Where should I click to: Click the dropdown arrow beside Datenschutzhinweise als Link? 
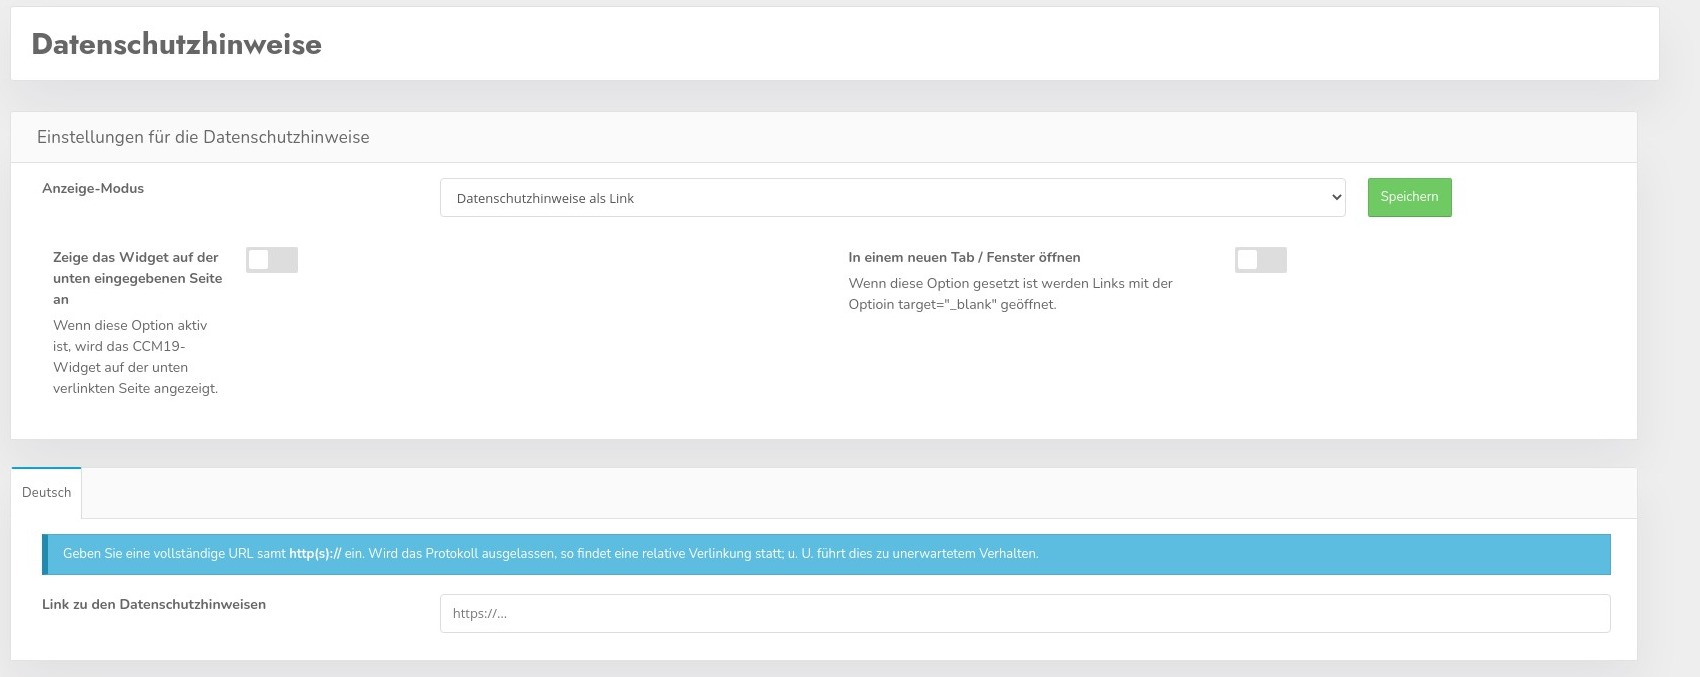pos(1336,198)
